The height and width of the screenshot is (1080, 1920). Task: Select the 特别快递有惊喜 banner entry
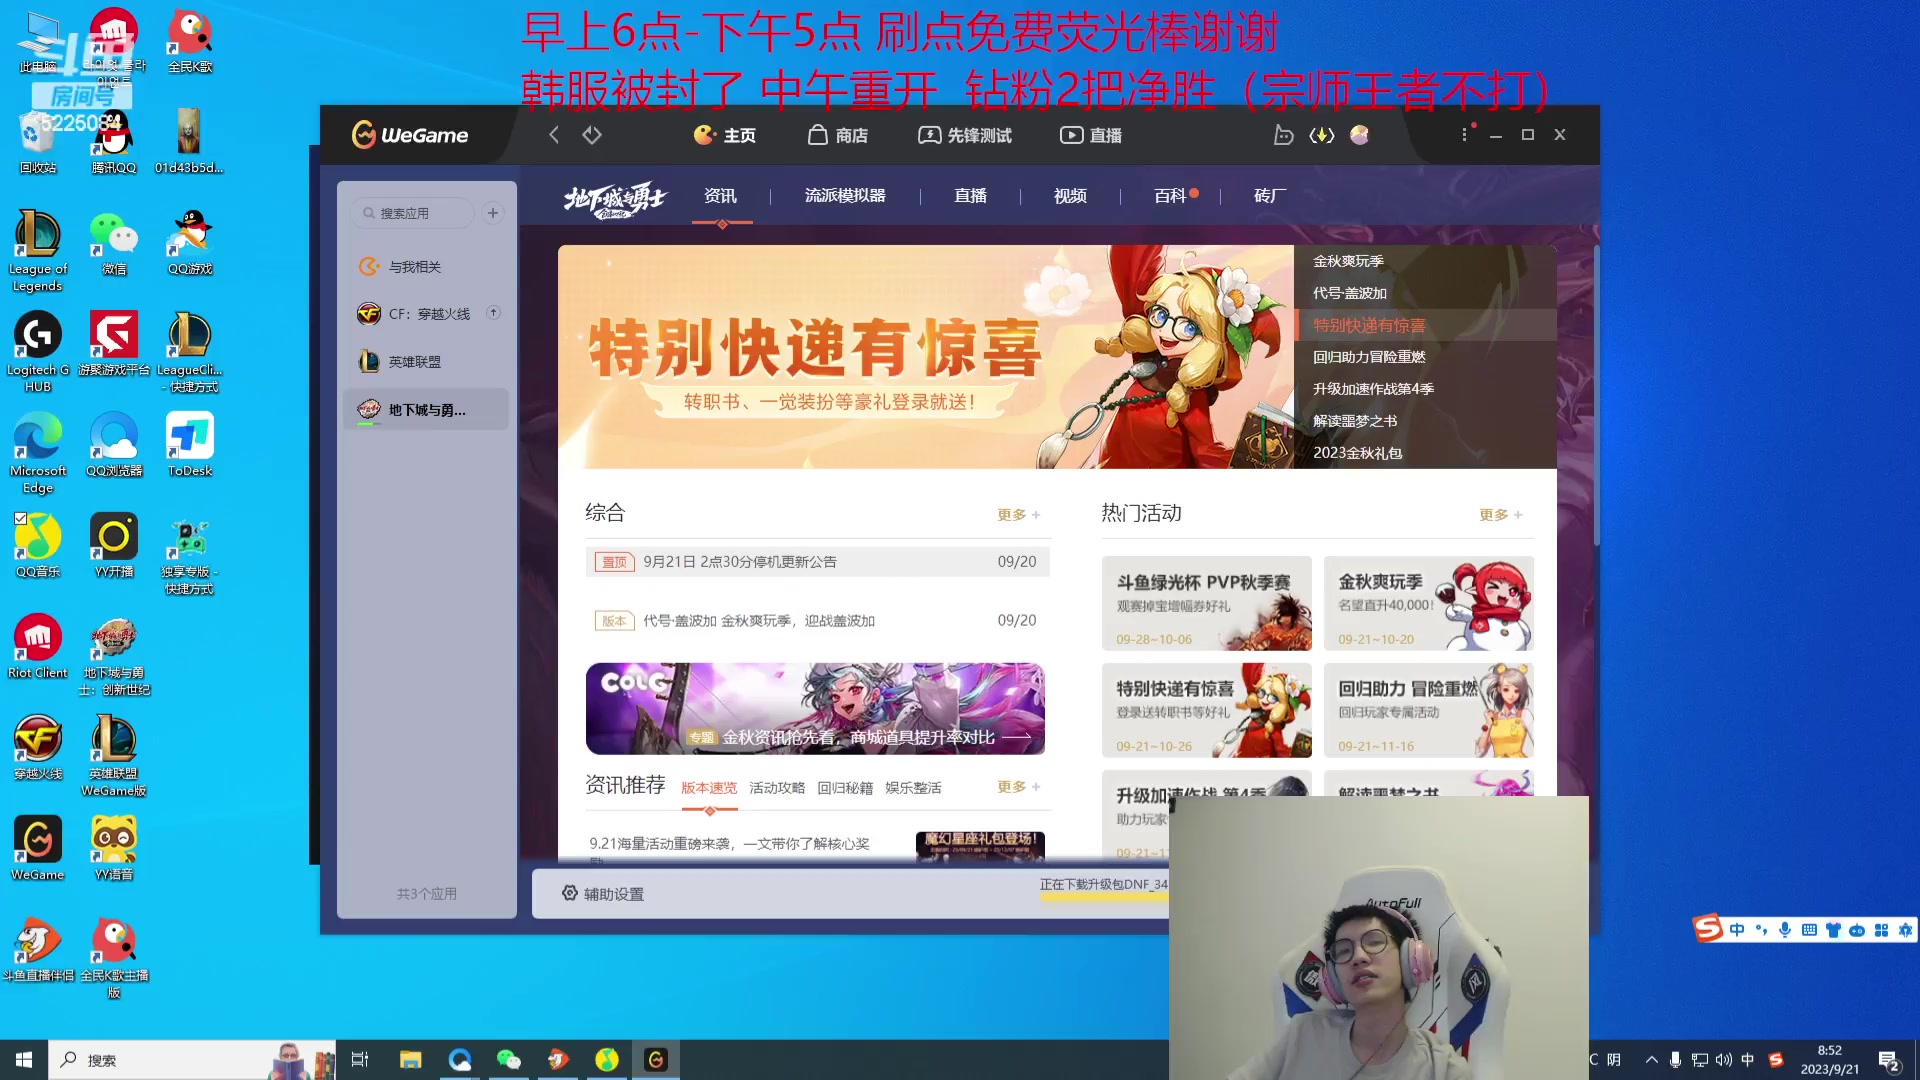[x=1370, y=325]
